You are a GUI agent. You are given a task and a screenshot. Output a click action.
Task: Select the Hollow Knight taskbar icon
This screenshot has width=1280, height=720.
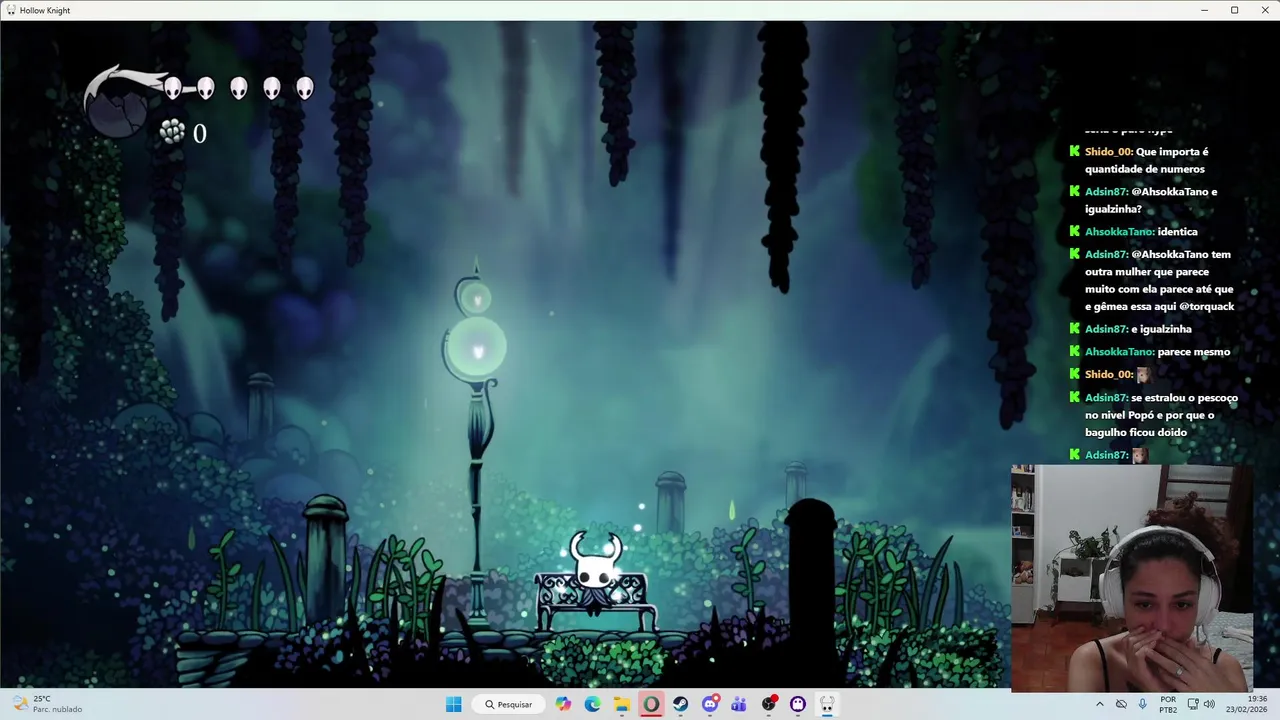click(x=827, y=704)
